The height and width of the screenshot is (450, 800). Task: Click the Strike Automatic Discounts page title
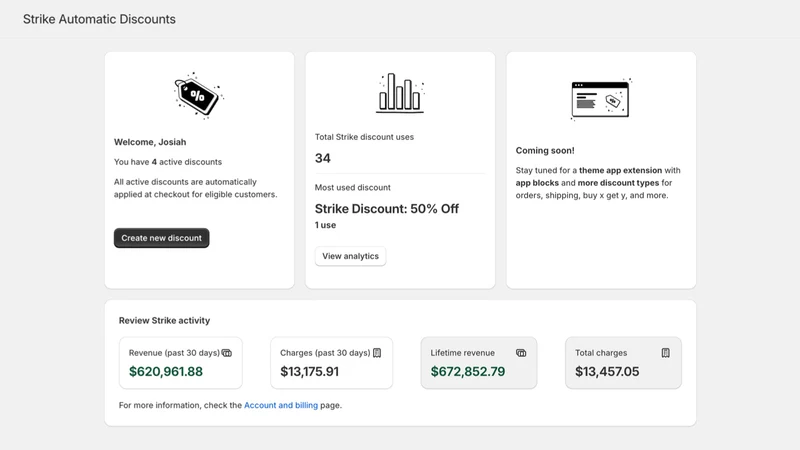click(99, 19)
